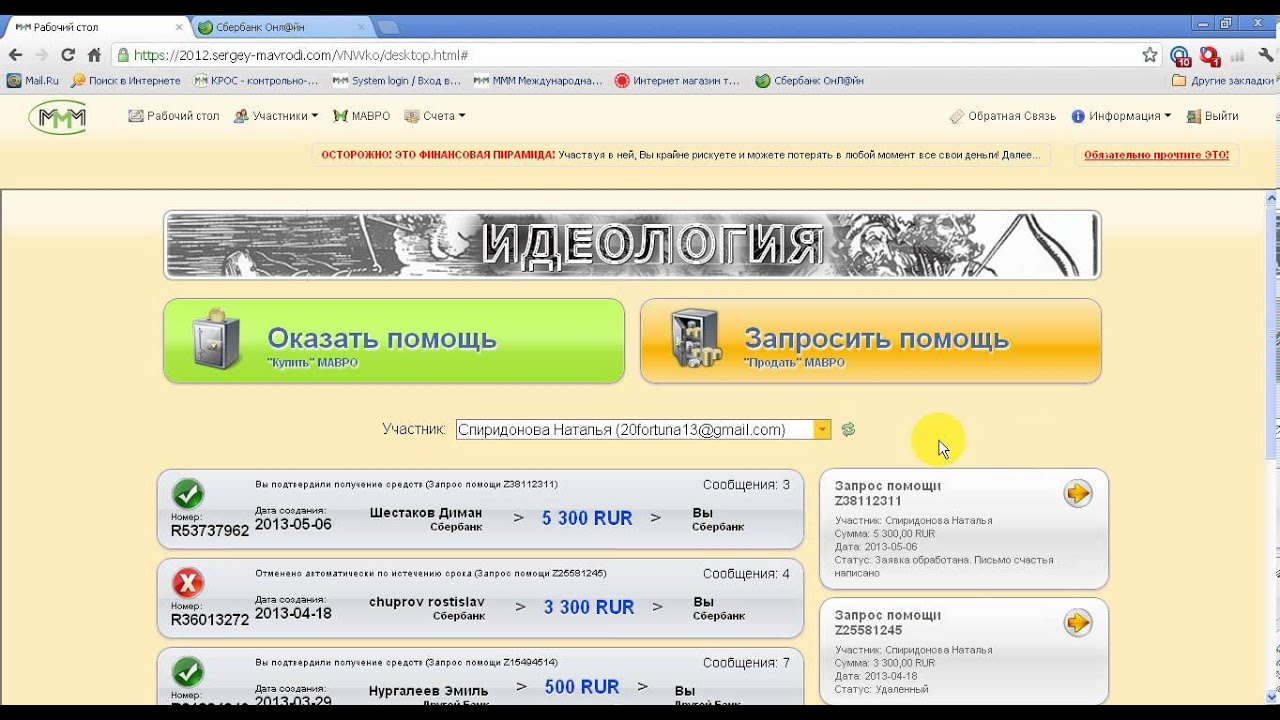Expand the Информация menu

tap(1121, 116)
